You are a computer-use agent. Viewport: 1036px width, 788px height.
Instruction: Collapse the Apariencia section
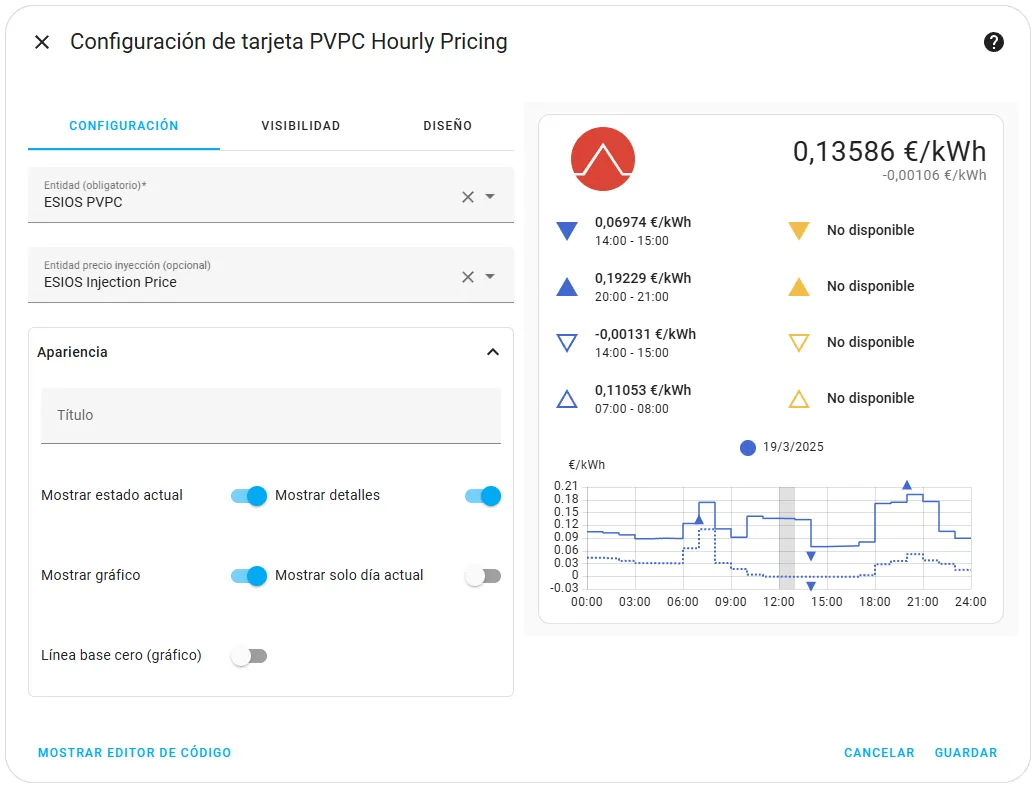(493, 352)
